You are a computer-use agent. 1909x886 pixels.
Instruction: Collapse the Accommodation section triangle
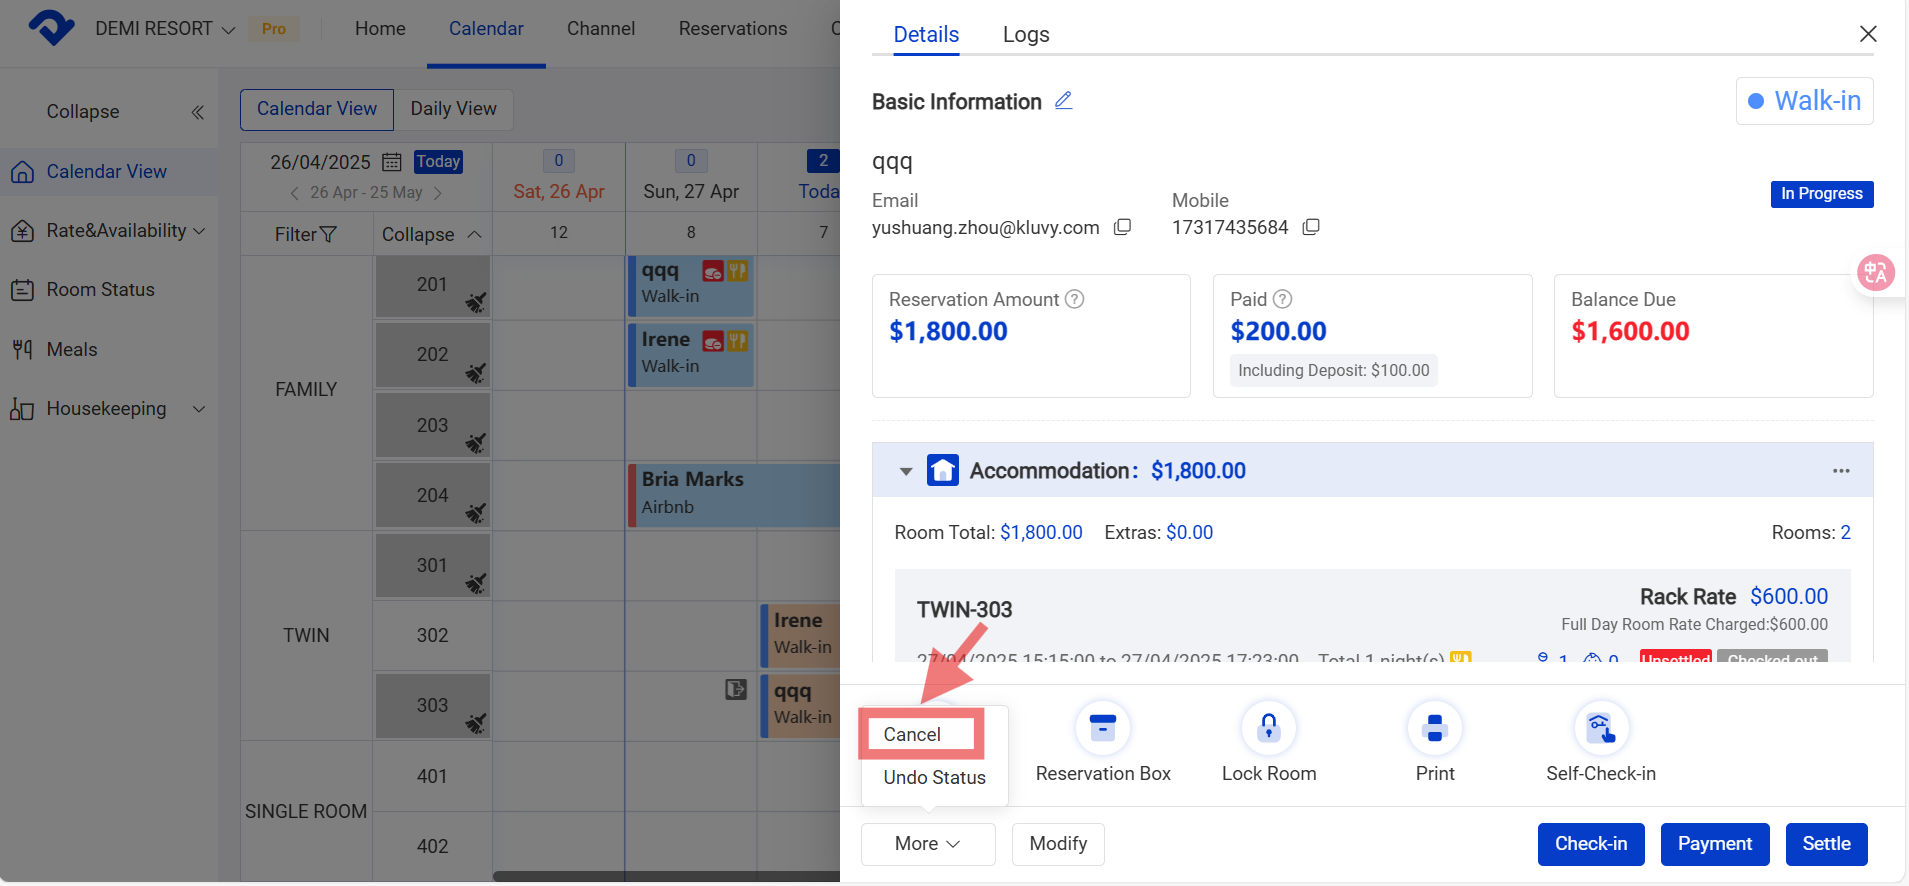pos(906,471)
